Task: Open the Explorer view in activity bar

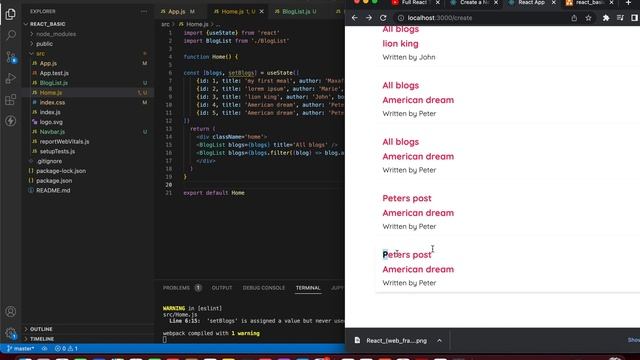Action: [11, 14]
